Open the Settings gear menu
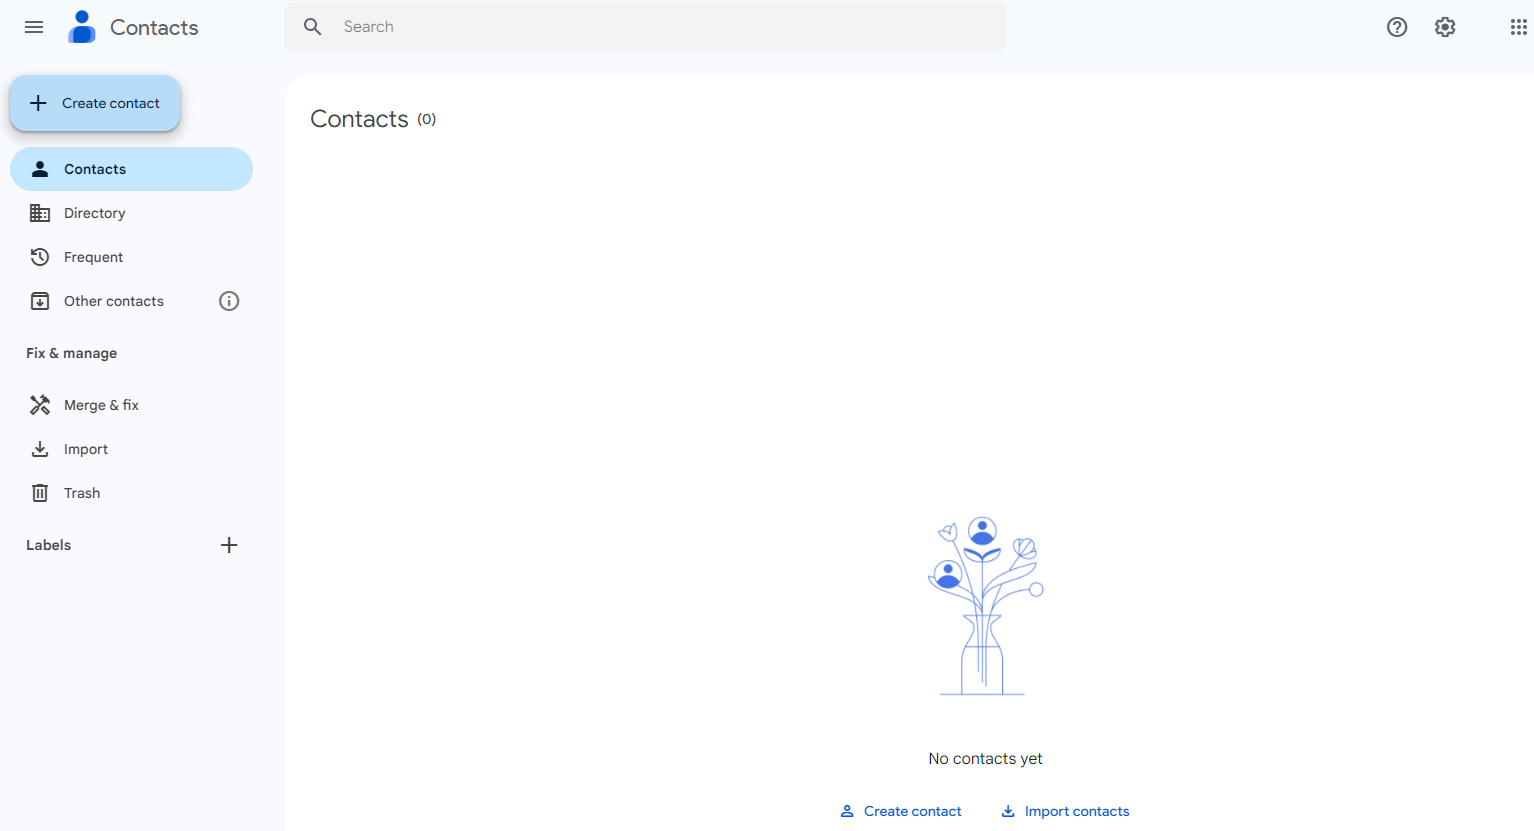Screen dimensions: 1534x831 pyautogui.click(x=1445, y=27)
